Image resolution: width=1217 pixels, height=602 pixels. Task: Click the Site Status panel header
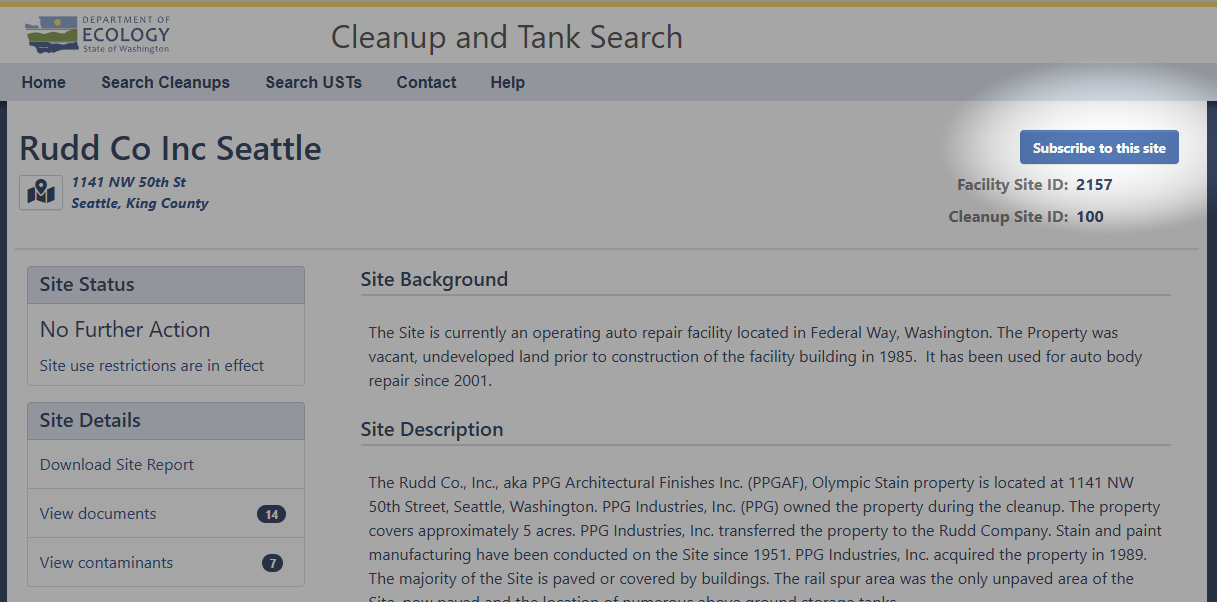pyautogui.click(x=166, y=285)
